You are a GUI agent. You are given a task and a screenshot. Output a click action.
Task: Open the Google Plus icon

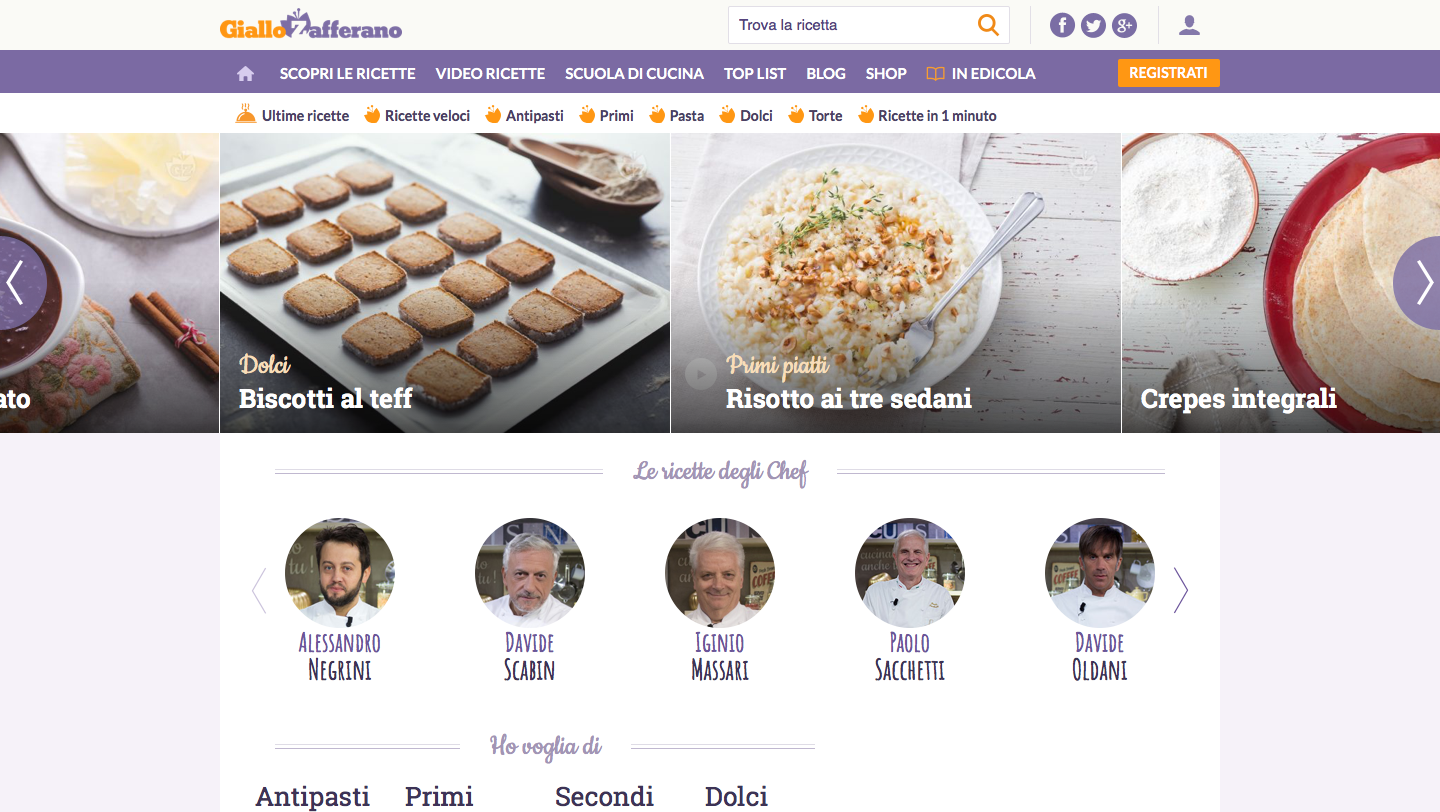click(x=1125, y=25)
